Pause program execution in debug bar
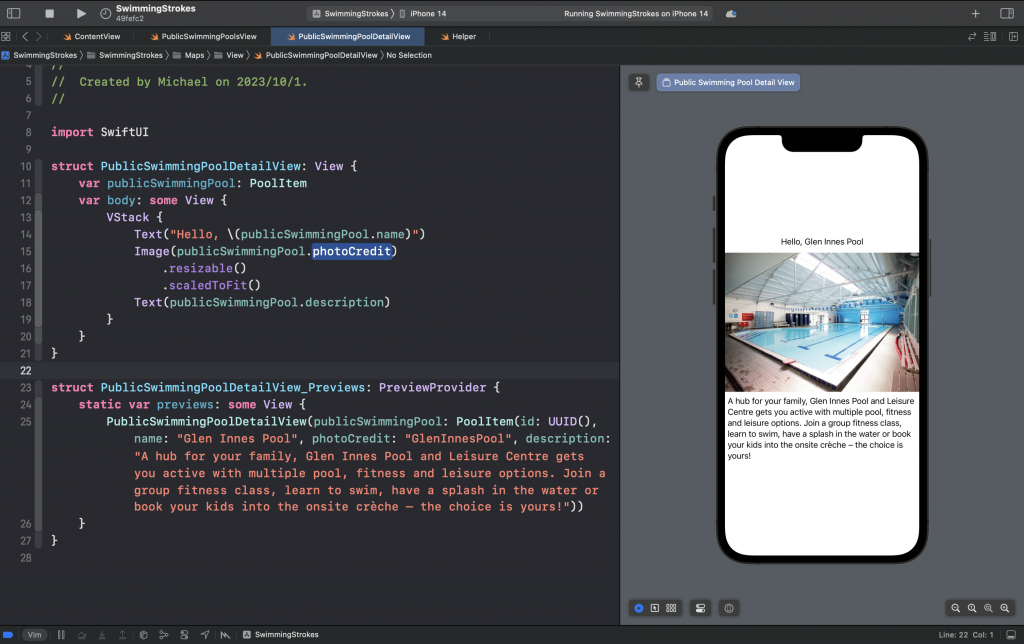Screen dimensions: 1024x644 [x=61, y=635]
